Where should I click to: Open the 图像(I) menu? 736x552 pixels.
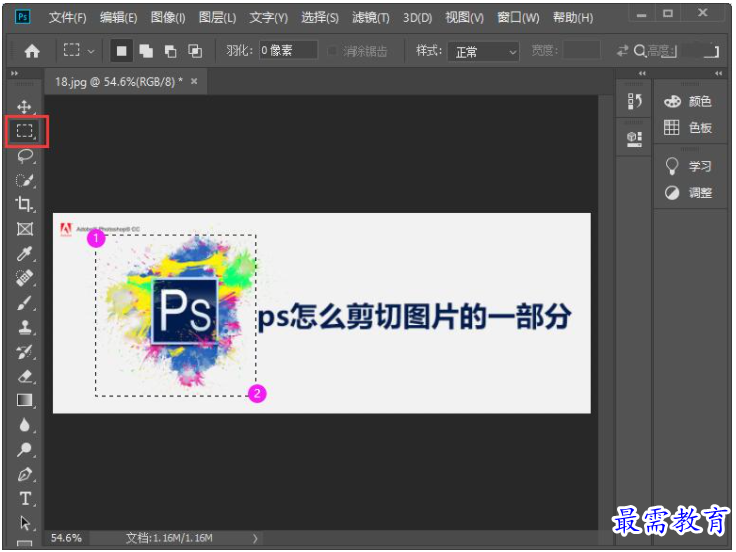pos(168,18)
